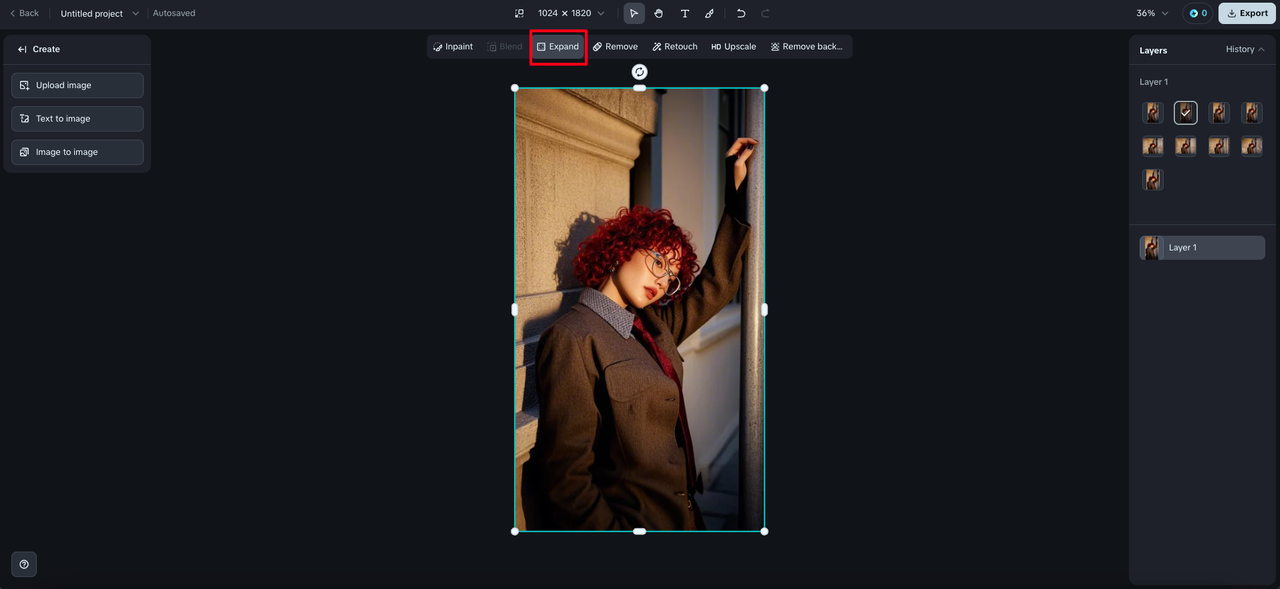The width and height of the screenshot is (1280, 589).
Task: Open the Untitled project name dropdown
Action: point(99,13)
